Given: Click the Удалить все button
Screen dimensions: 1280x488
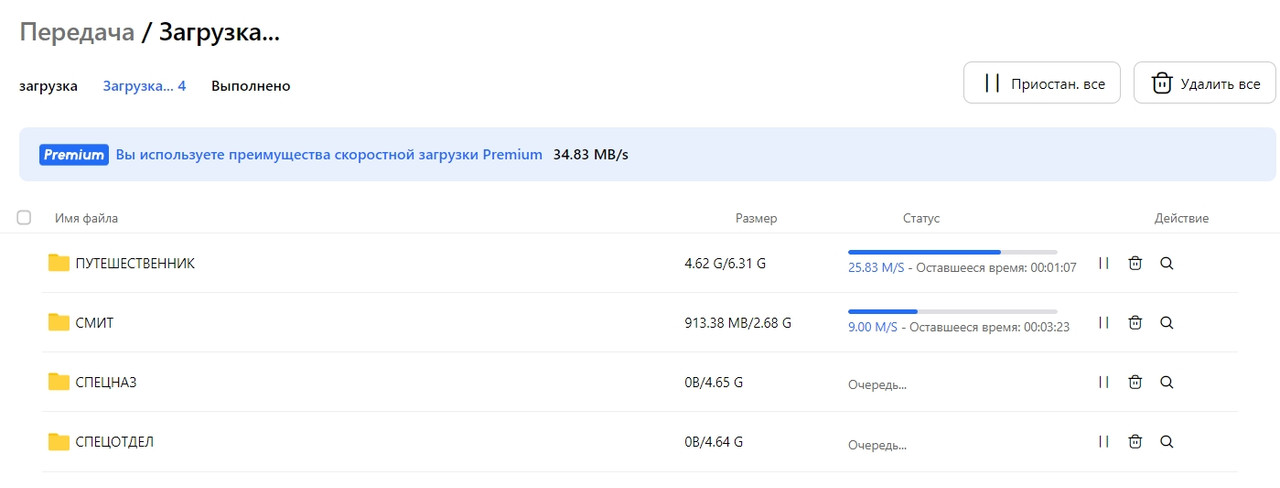Looking at the screenshot, I should [1205, 83].
